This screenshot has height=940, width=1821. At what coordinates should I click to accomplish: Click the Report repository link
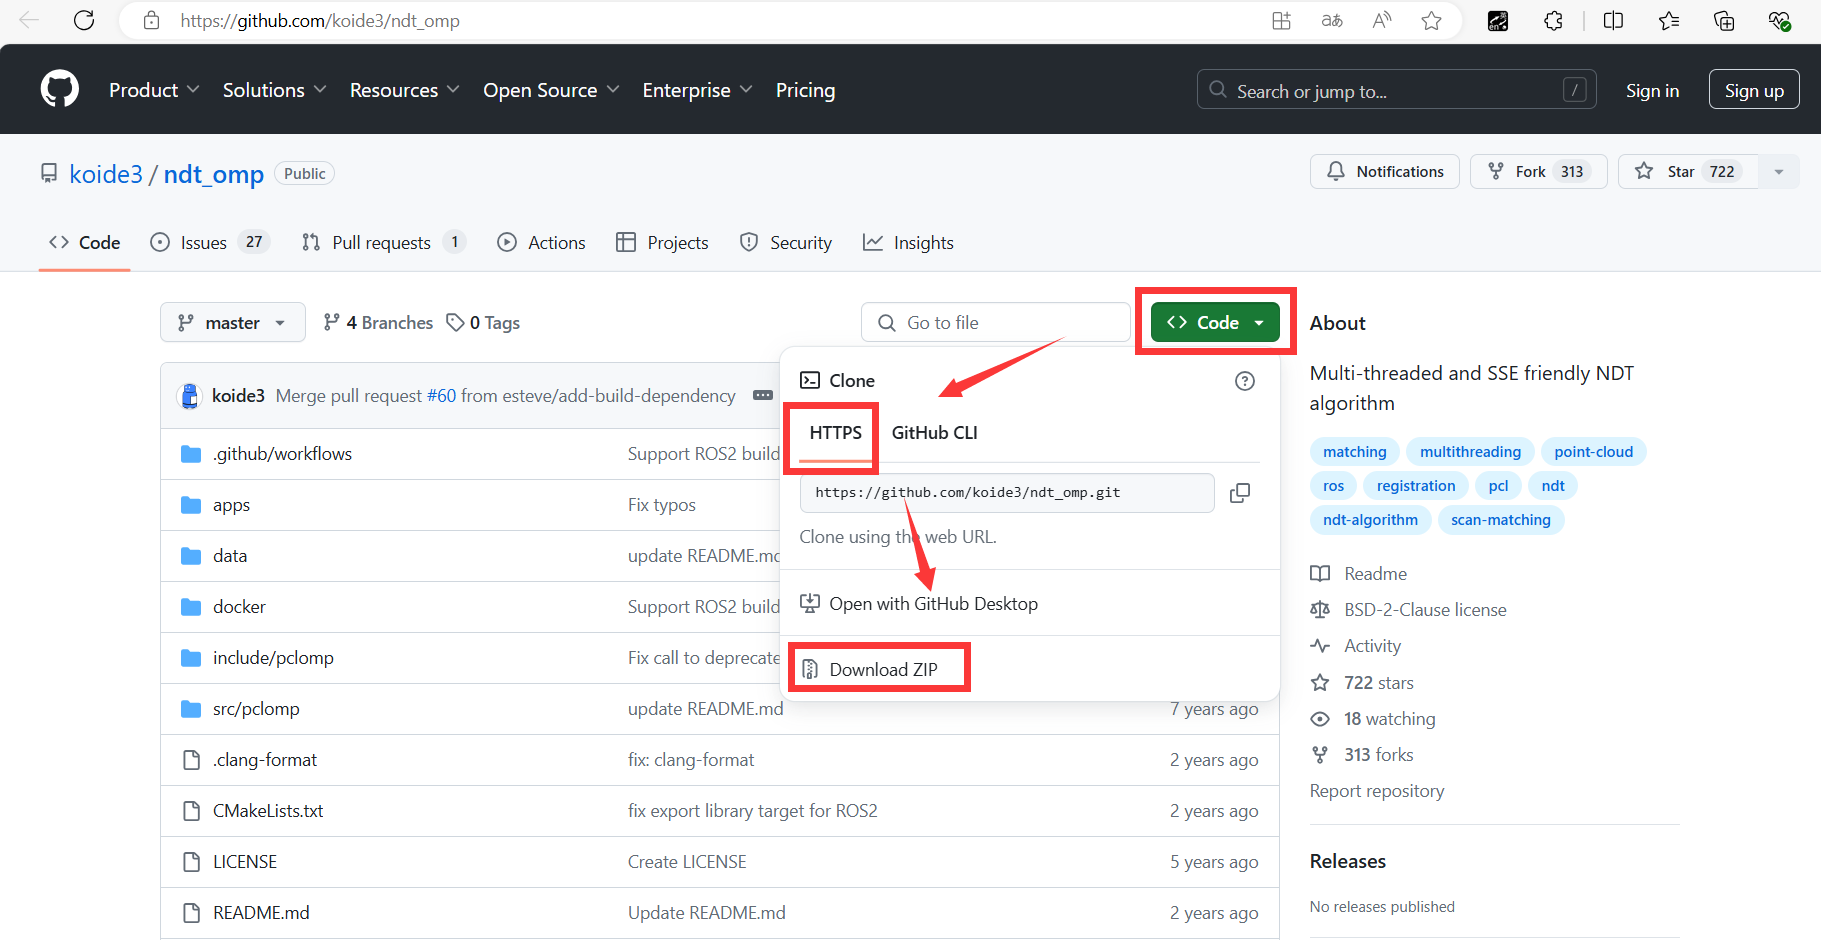tap(1377, 791)
